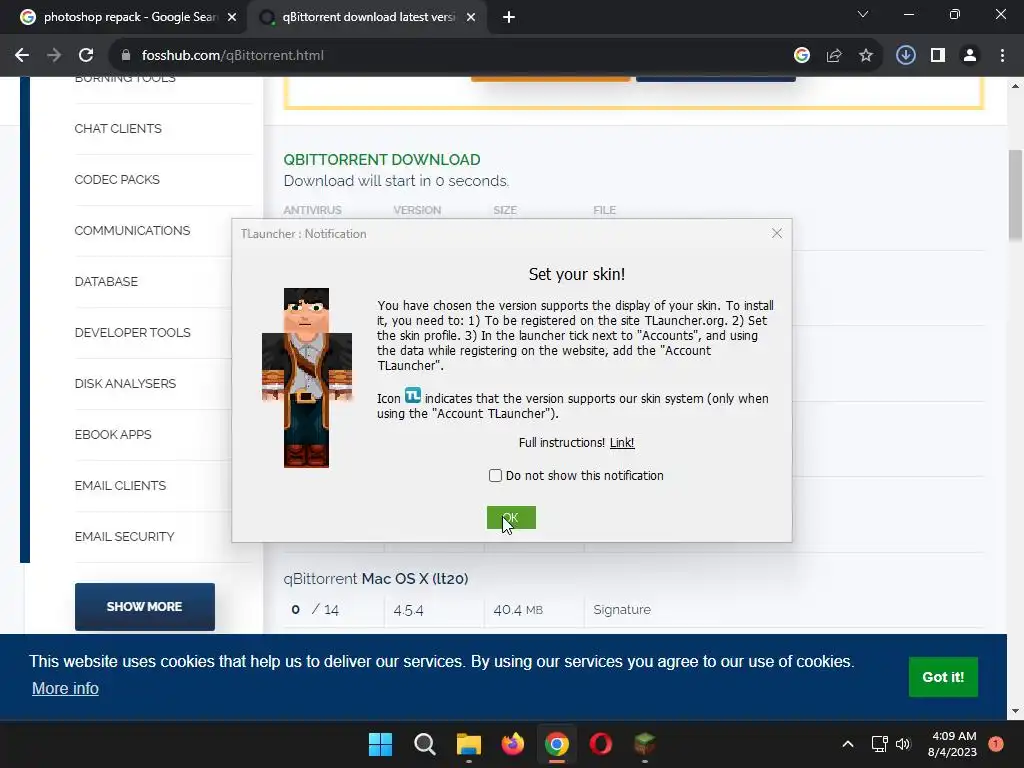Open Email Clients category

pyautogui.click(x=120, y=485)
